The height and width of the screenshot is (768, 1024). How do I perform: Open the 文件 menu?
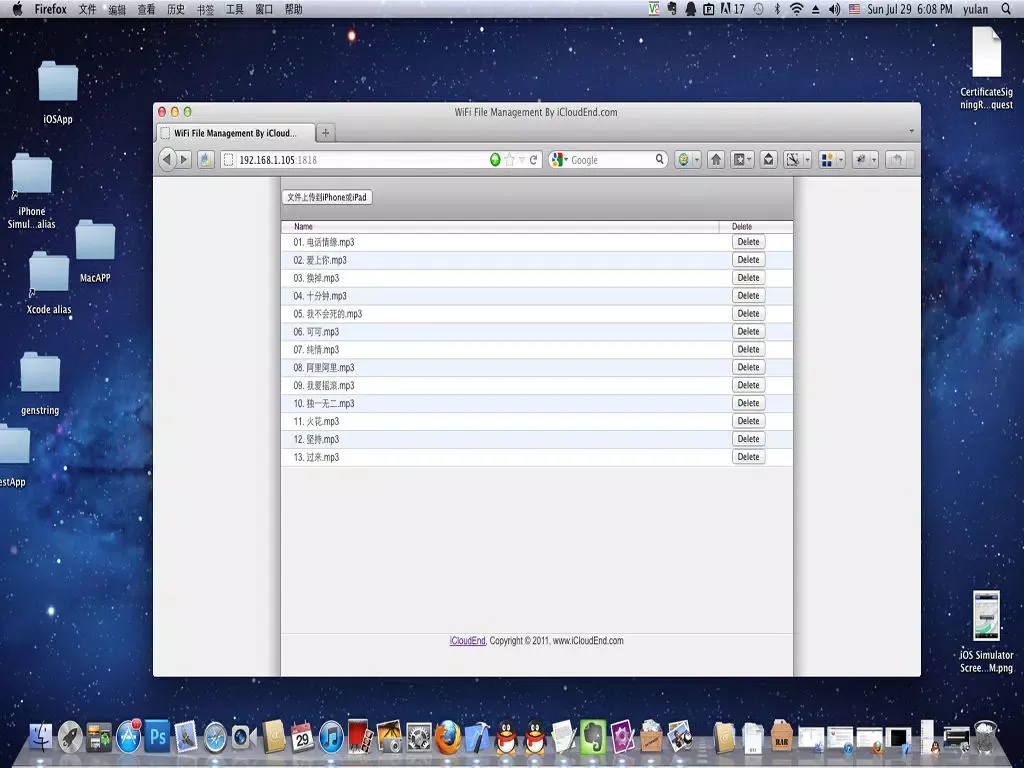pos(87,9)
